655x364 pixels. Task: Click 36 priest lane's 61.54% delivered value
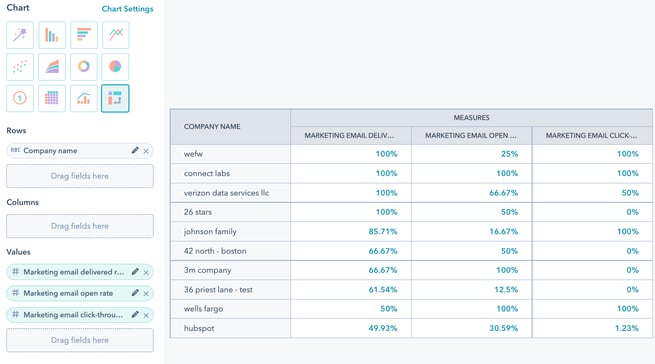point(383,290)
